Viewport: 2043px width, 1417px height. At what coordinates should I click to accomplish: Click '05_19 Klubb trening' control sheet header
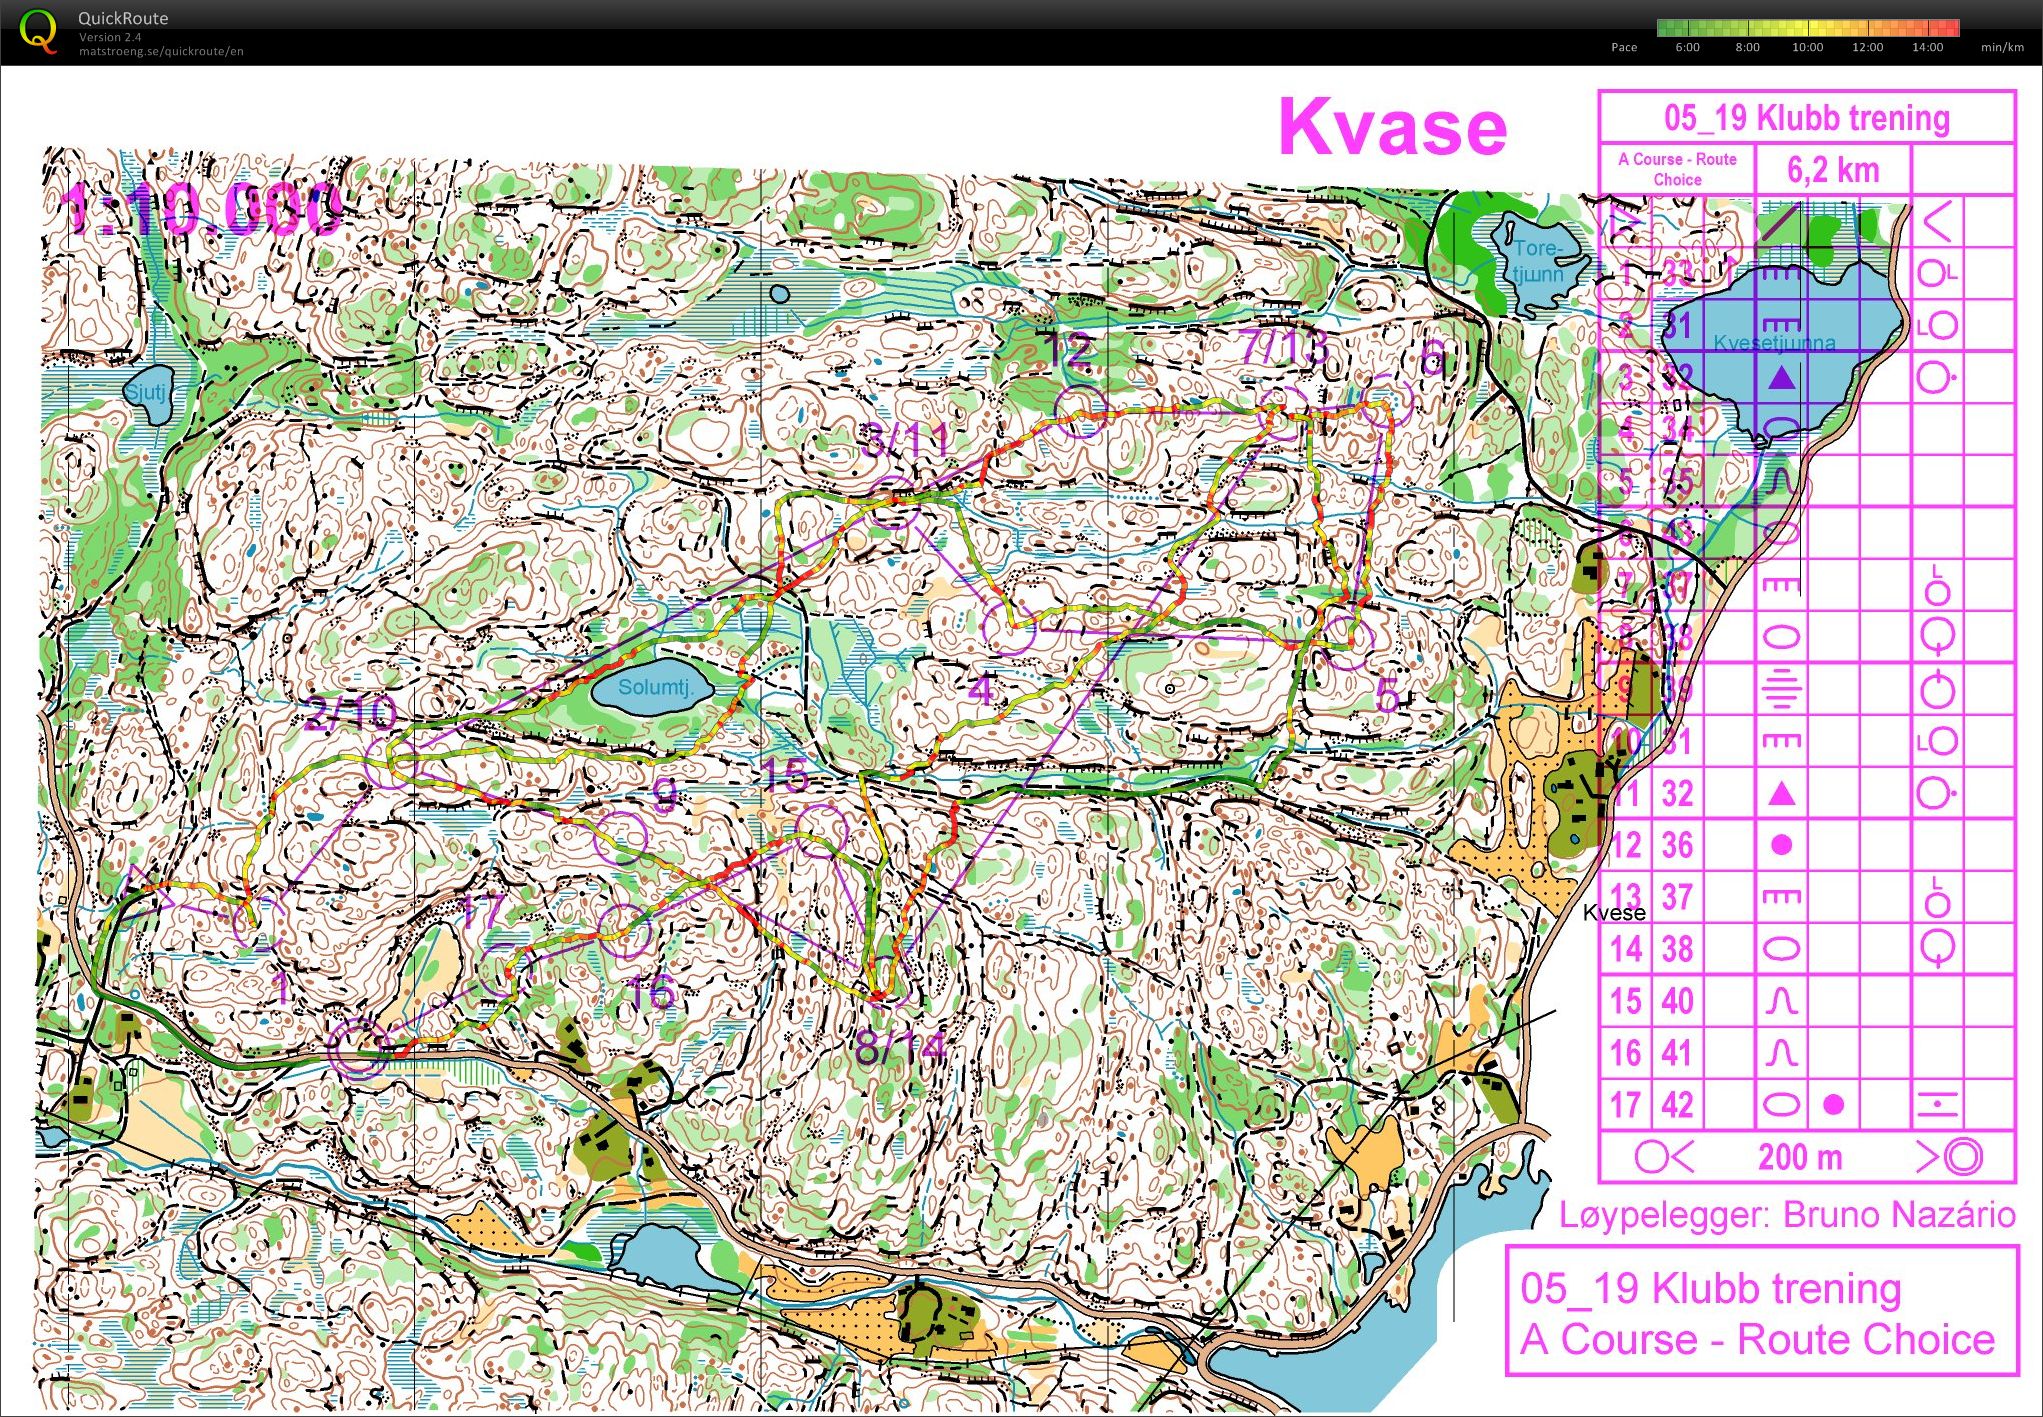click(1807, 118)
